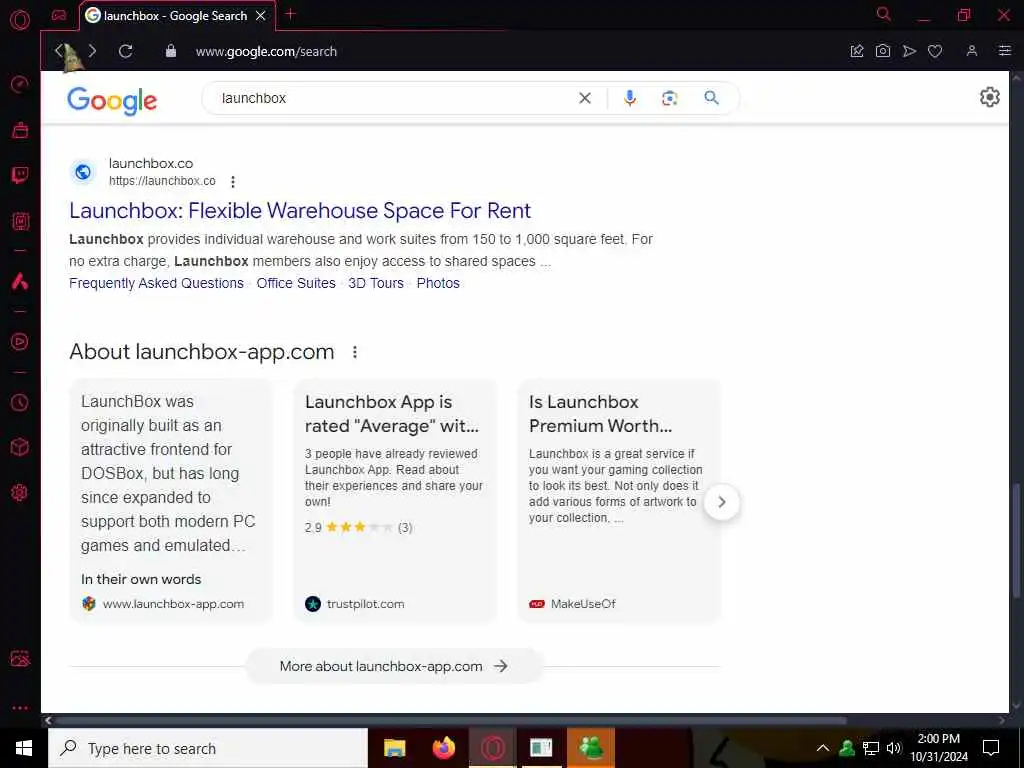Open the 3D Tours sitelink
This screenshot has width=1024, height=768.
[376, 283]
